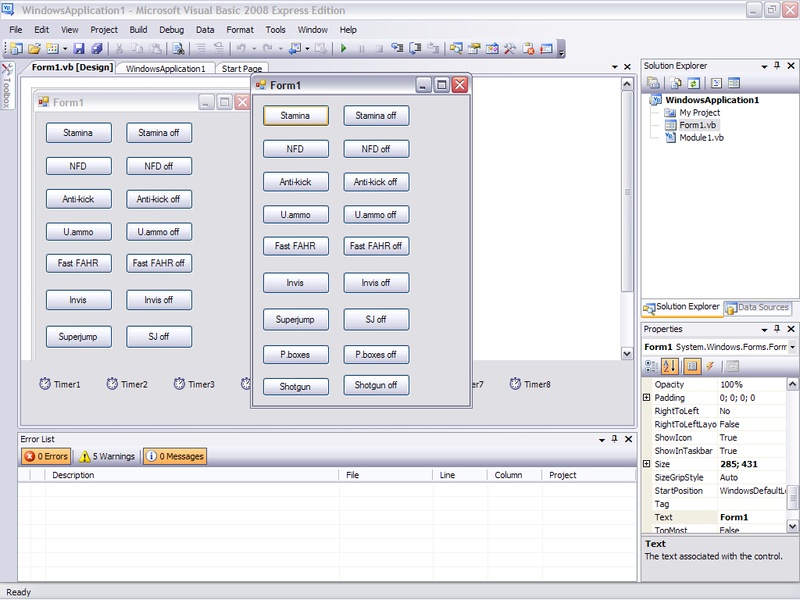Image resolution: width=800 pixels, height=600 pixels.
Task: Click Shotgun off in the front Form1 window
Action: [376, 385]
